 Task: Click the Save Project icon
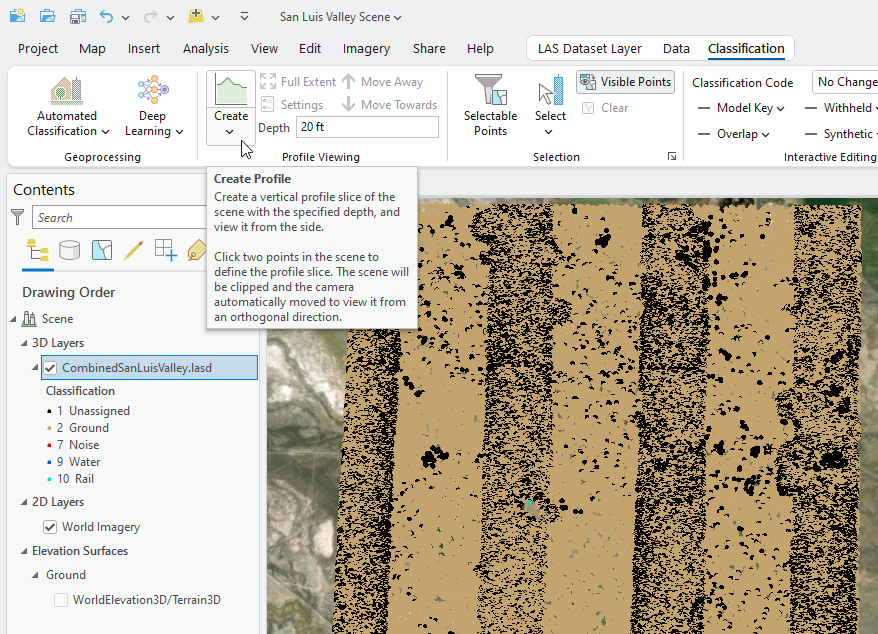(x=78, y=17)
